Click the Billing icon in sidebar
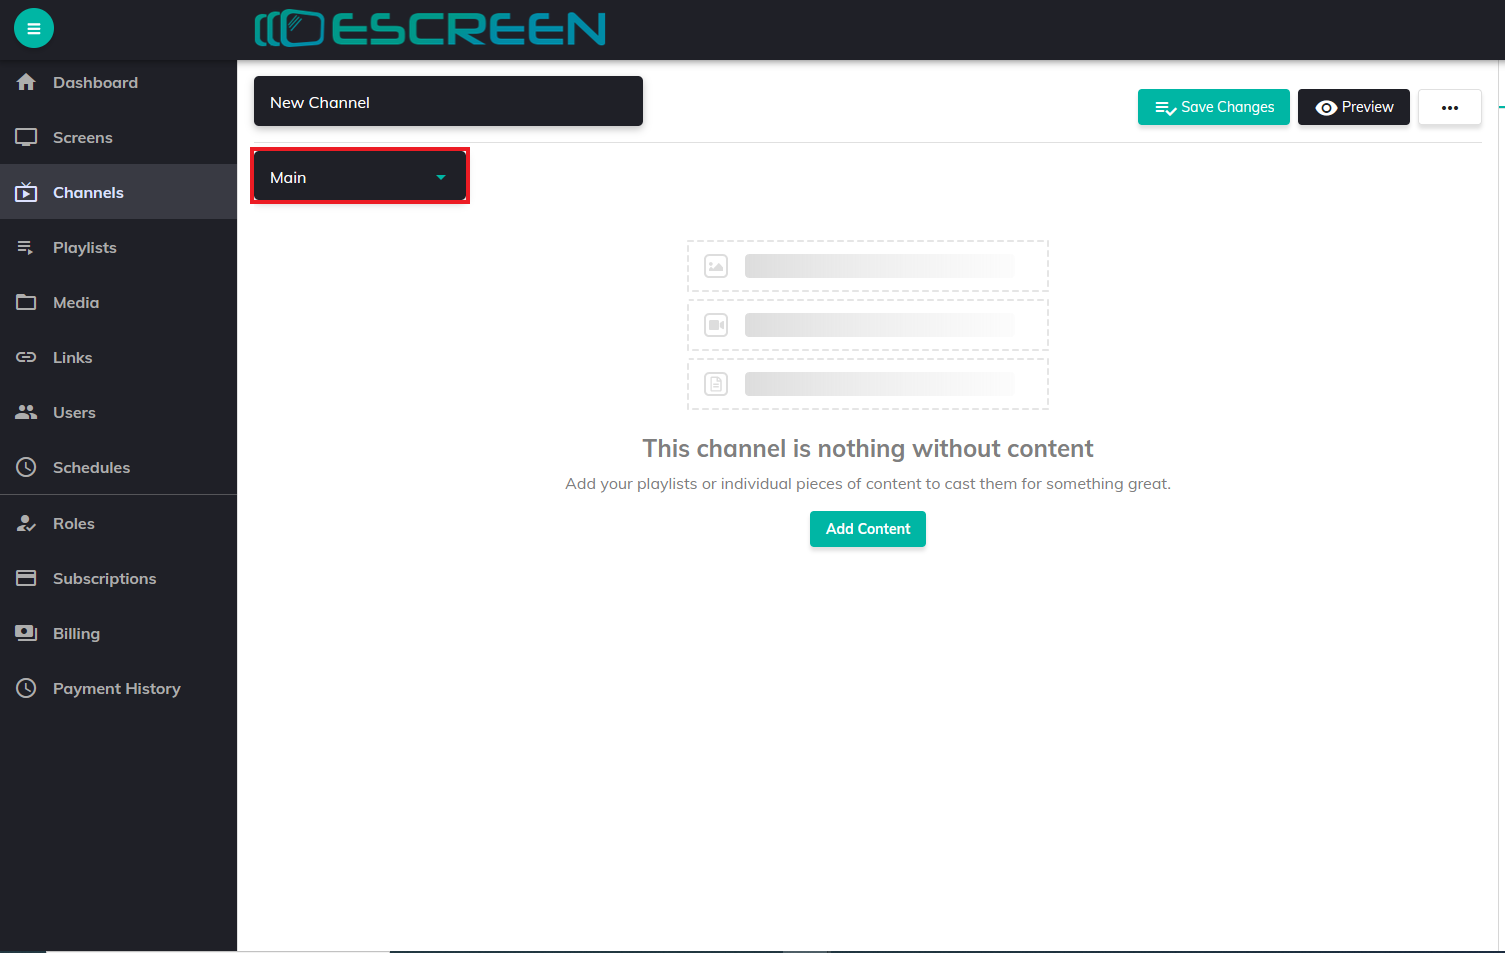 pos(27,633)
